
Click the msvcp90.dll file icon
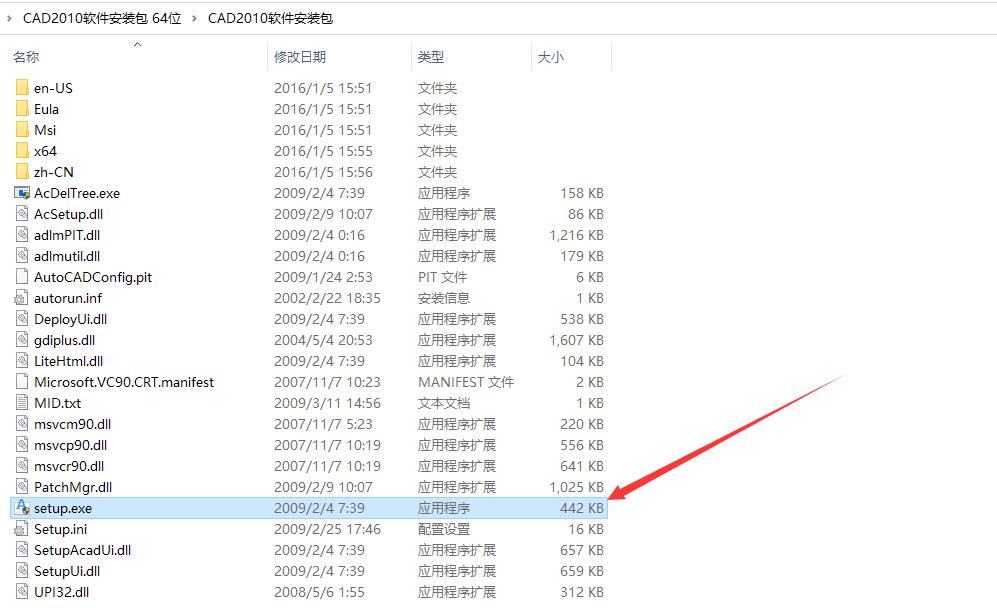(22, 445)
